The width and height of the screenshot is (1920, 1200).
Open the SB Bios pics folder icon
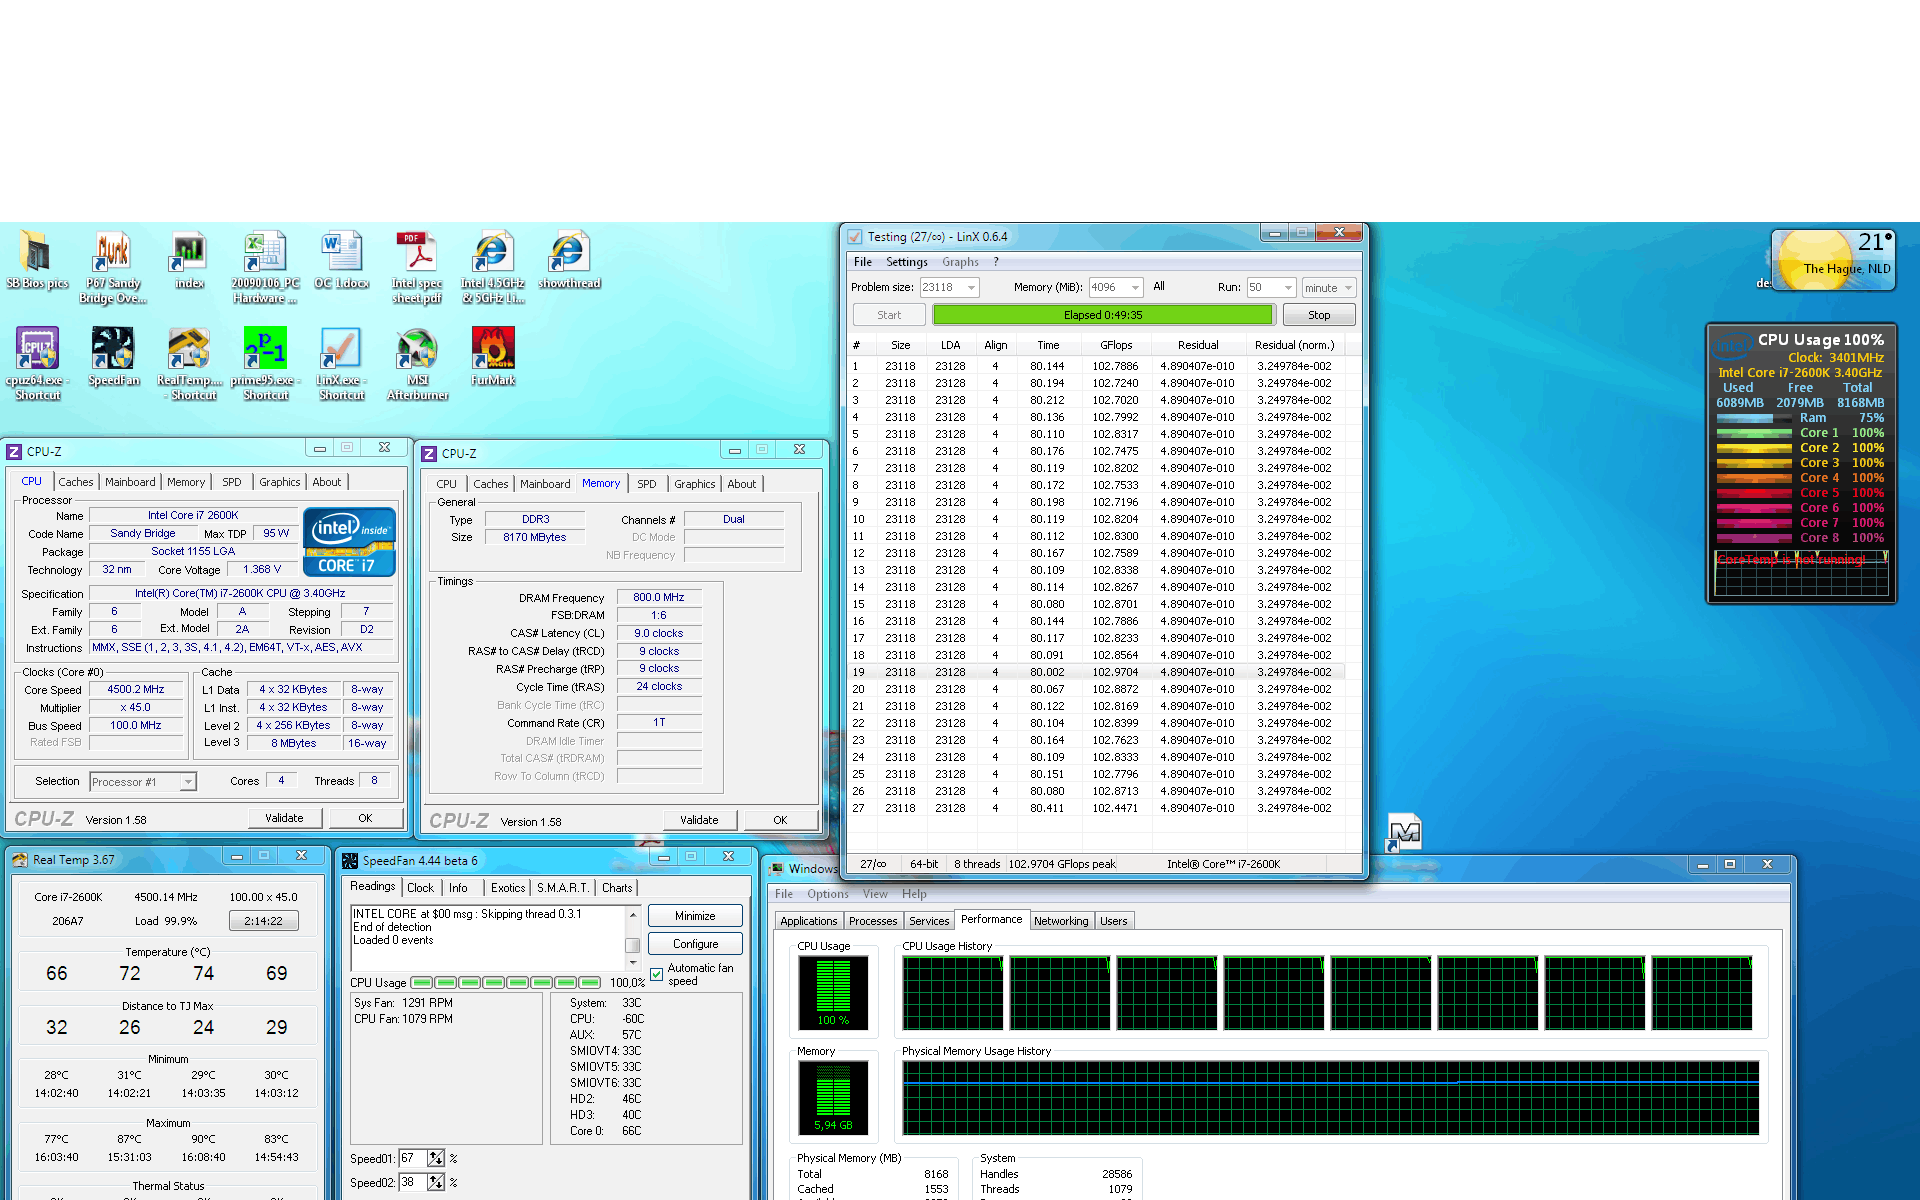pos(36,252)
